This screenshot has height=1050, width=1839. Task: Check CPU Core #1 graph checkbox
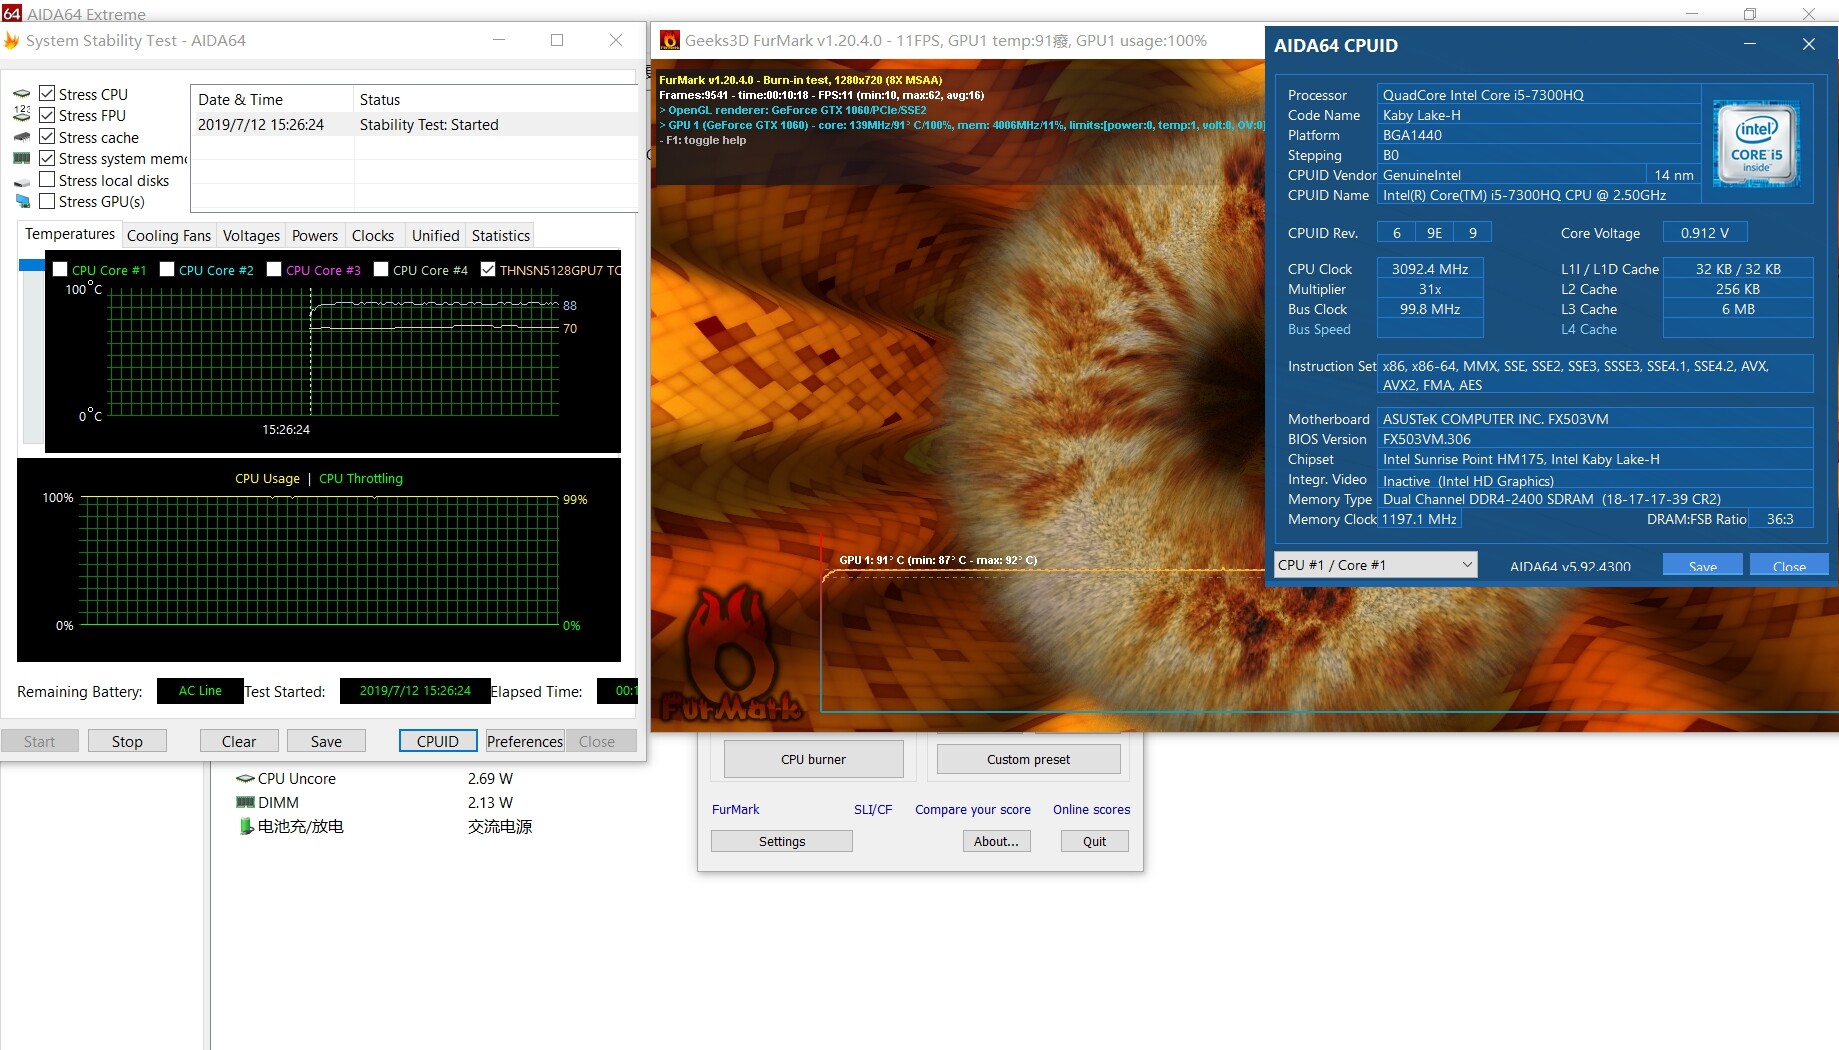60,269
